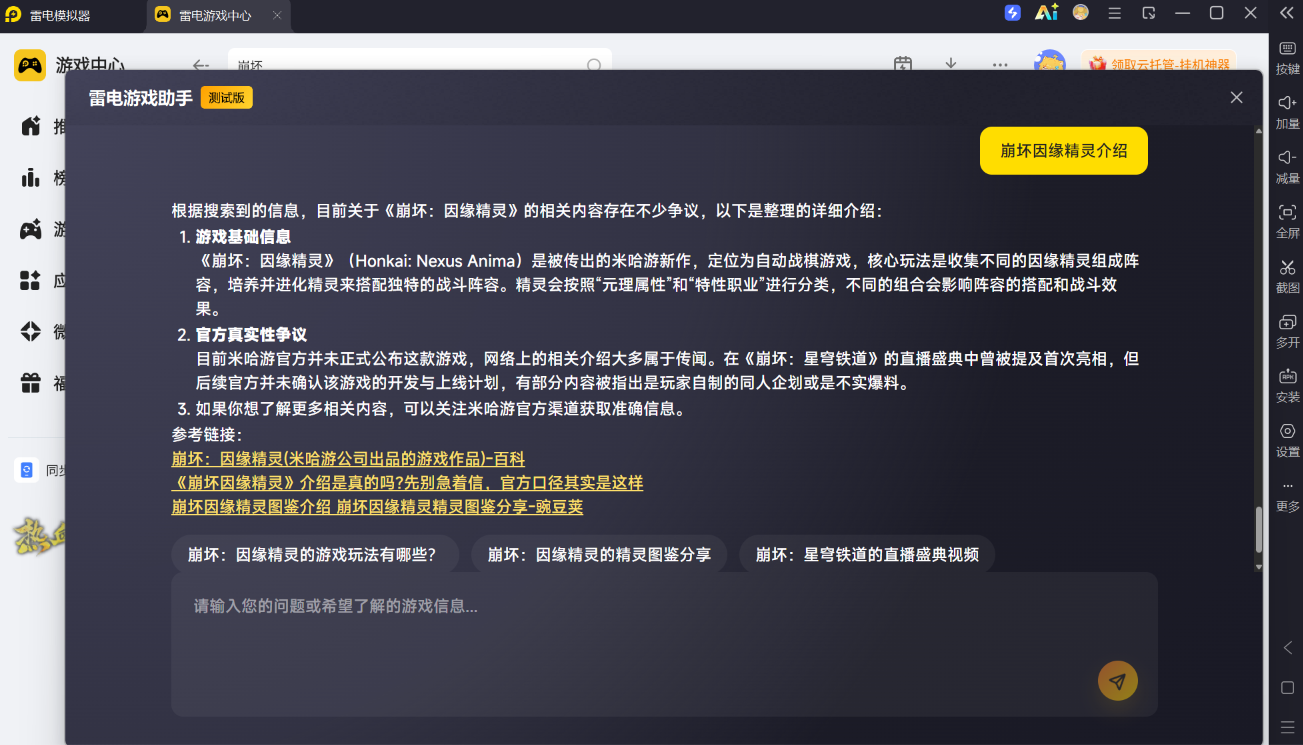The image size is (1303, 745).
Task: Toggle 全屏 fullscreen mode
Action: tap(1288, 221)
